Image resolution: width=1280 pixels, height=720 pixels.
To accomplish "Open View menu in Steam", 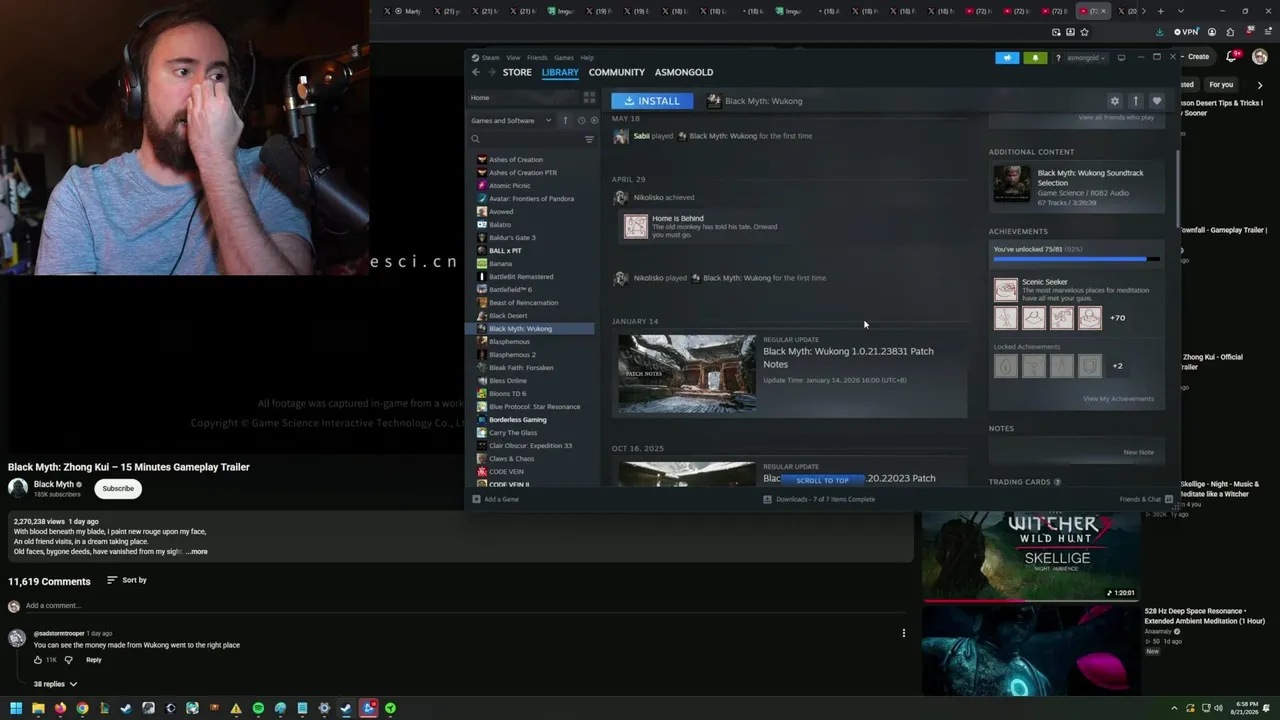I will coord(513,58).
